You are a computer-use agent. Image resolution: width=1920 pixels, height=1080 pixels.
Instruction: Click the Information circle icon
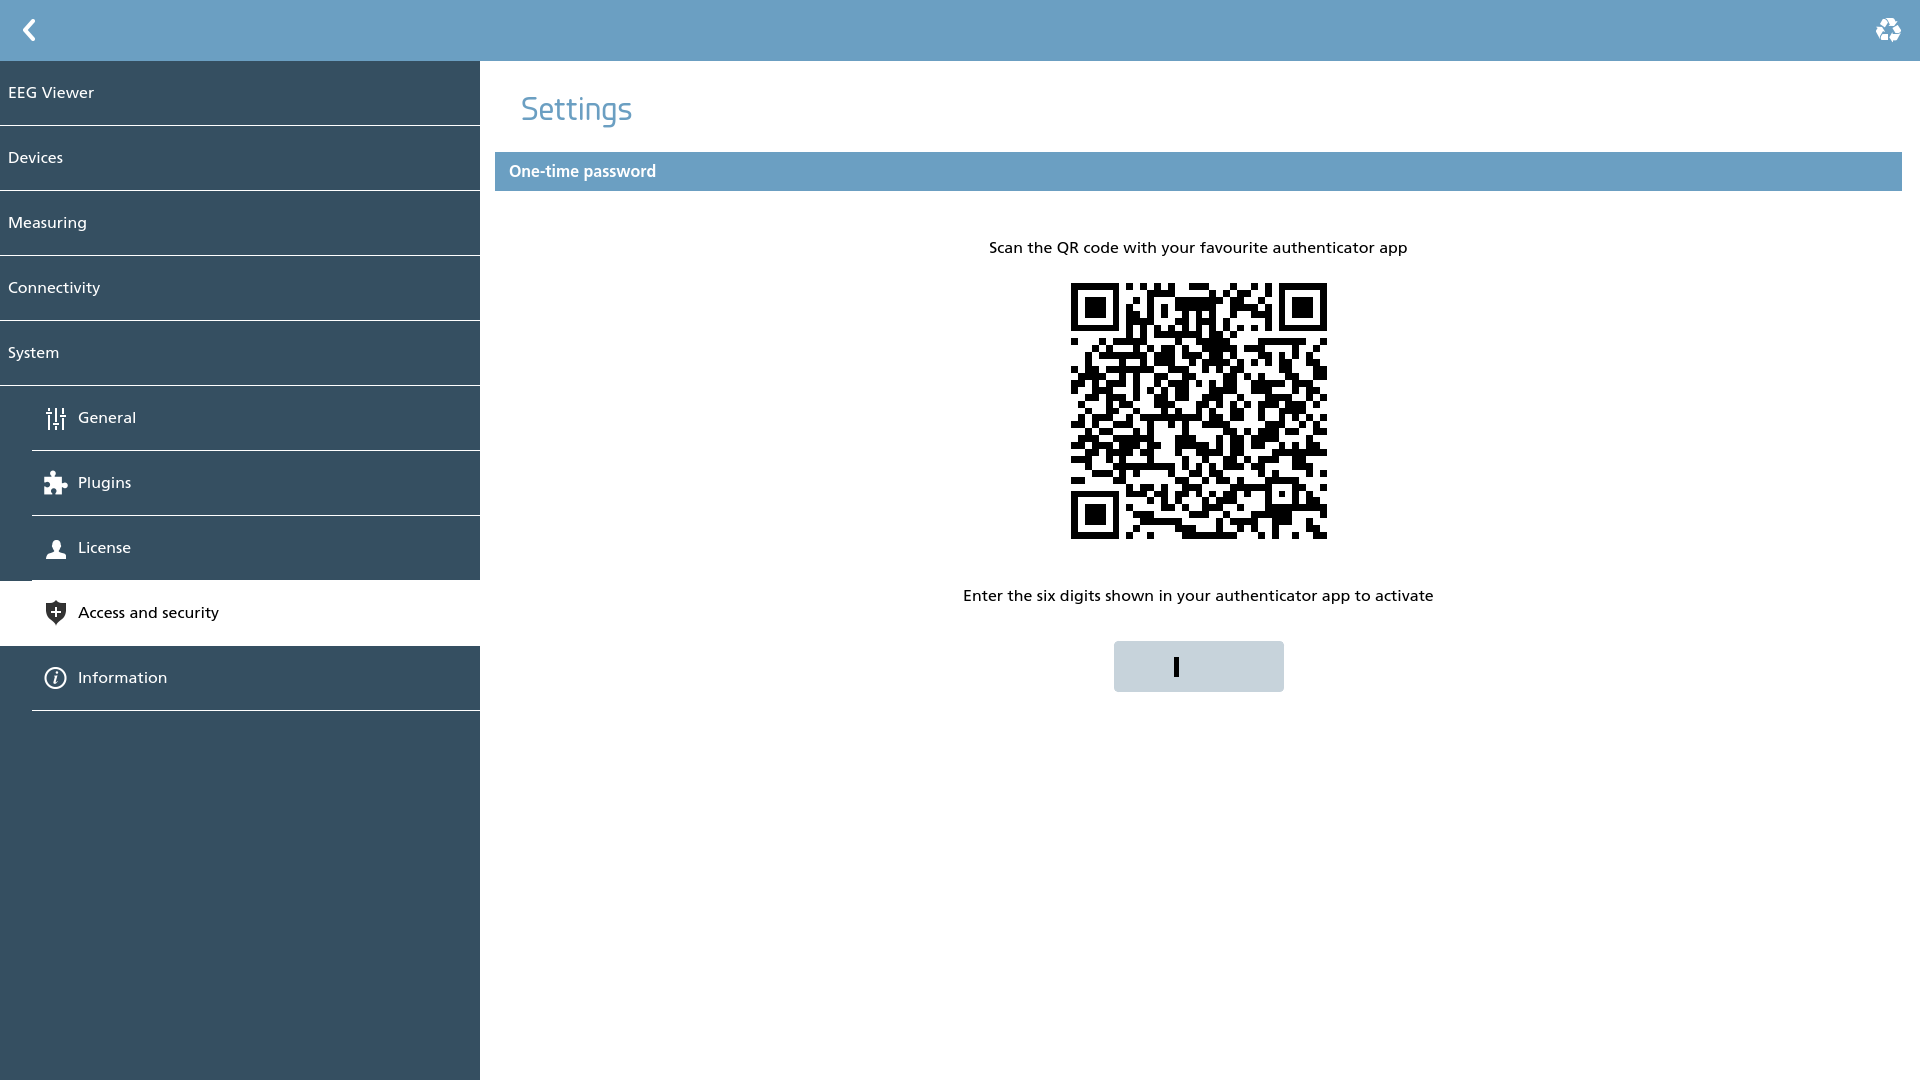[x=56, y=678]
